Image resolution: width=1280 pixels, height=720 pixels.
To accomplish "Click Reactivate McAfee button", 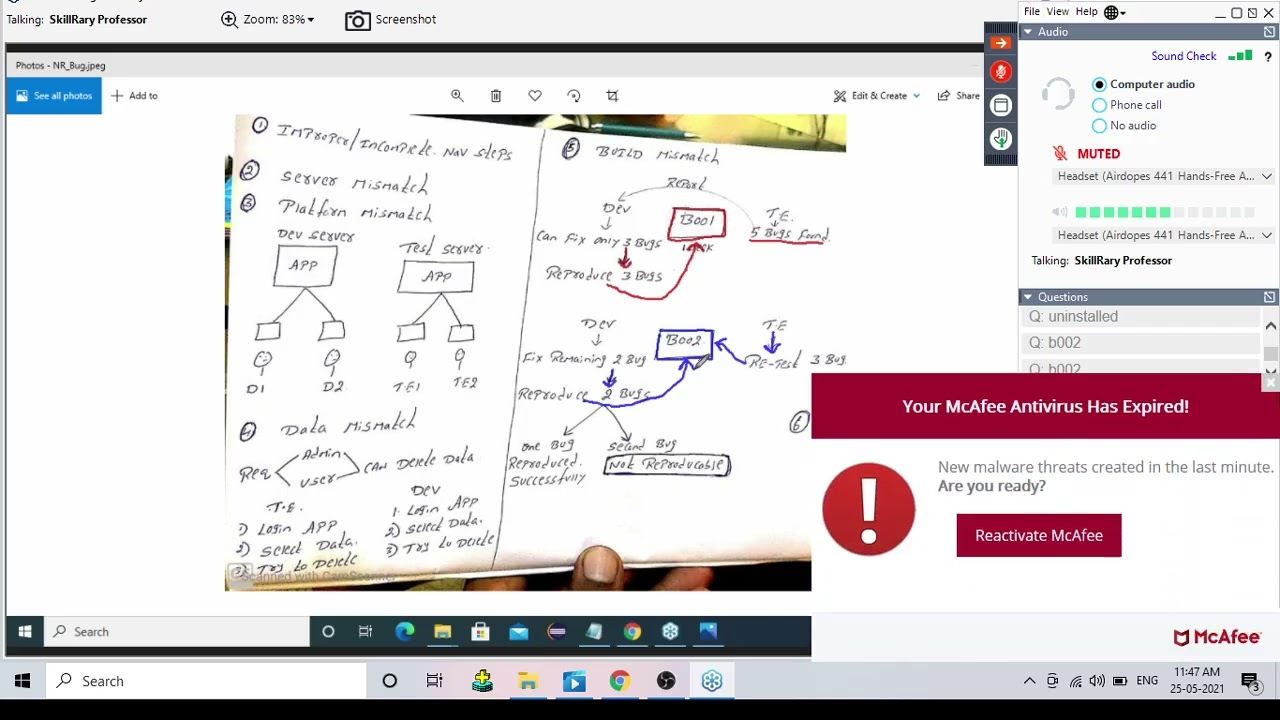I will [x=1039, y=536].
